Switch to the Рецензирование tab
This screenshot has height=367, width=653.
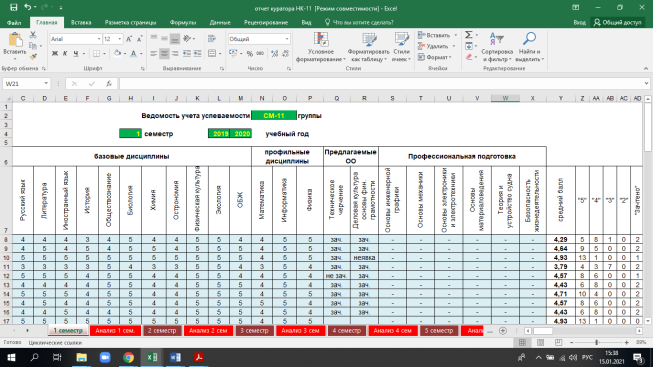point(266,22)
